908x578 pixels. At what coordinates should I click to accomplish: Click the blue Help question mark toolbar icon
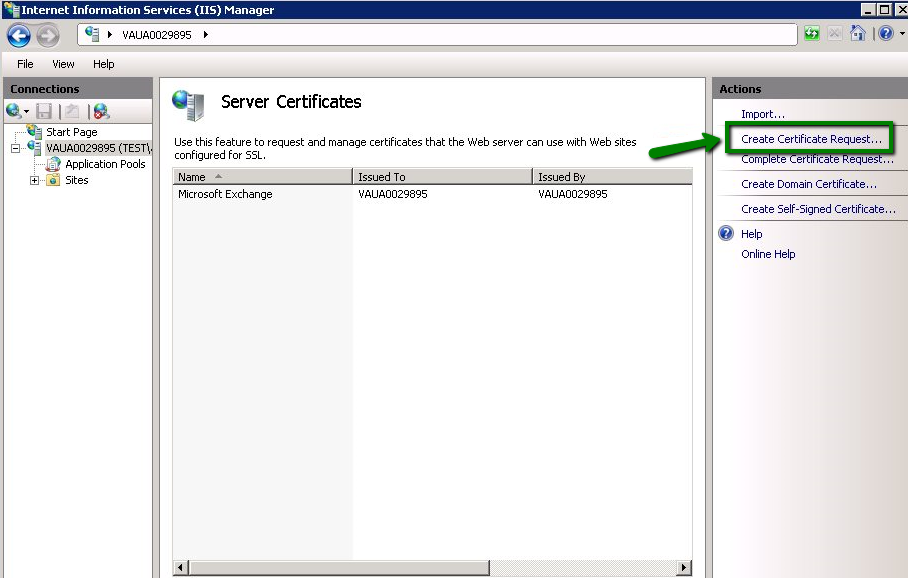pyautogui.click(x=884, y=34)
